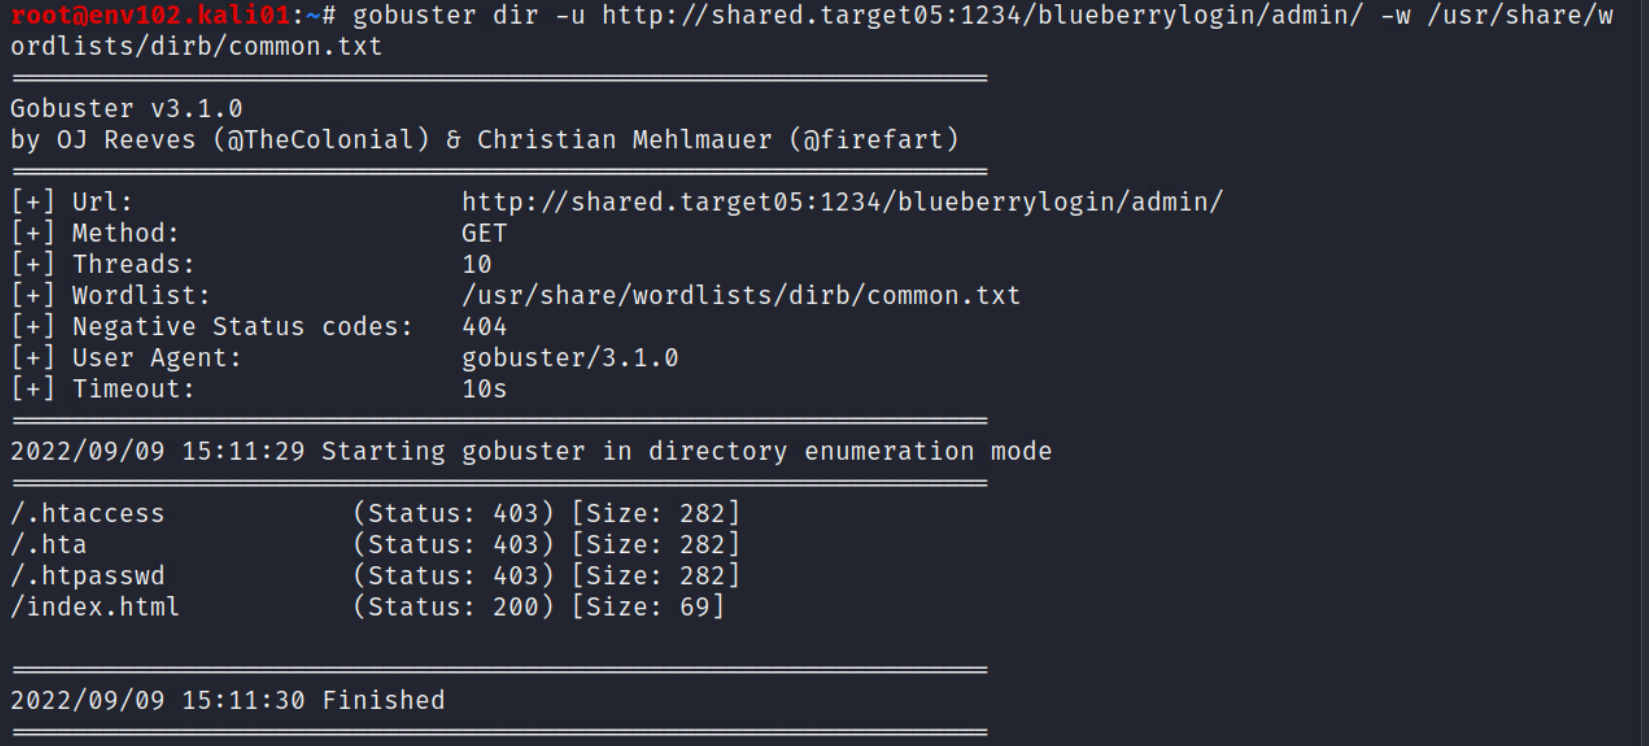Click the GET method value
Viewport: 1649px width, 746px height.
[x=484, y=233]
